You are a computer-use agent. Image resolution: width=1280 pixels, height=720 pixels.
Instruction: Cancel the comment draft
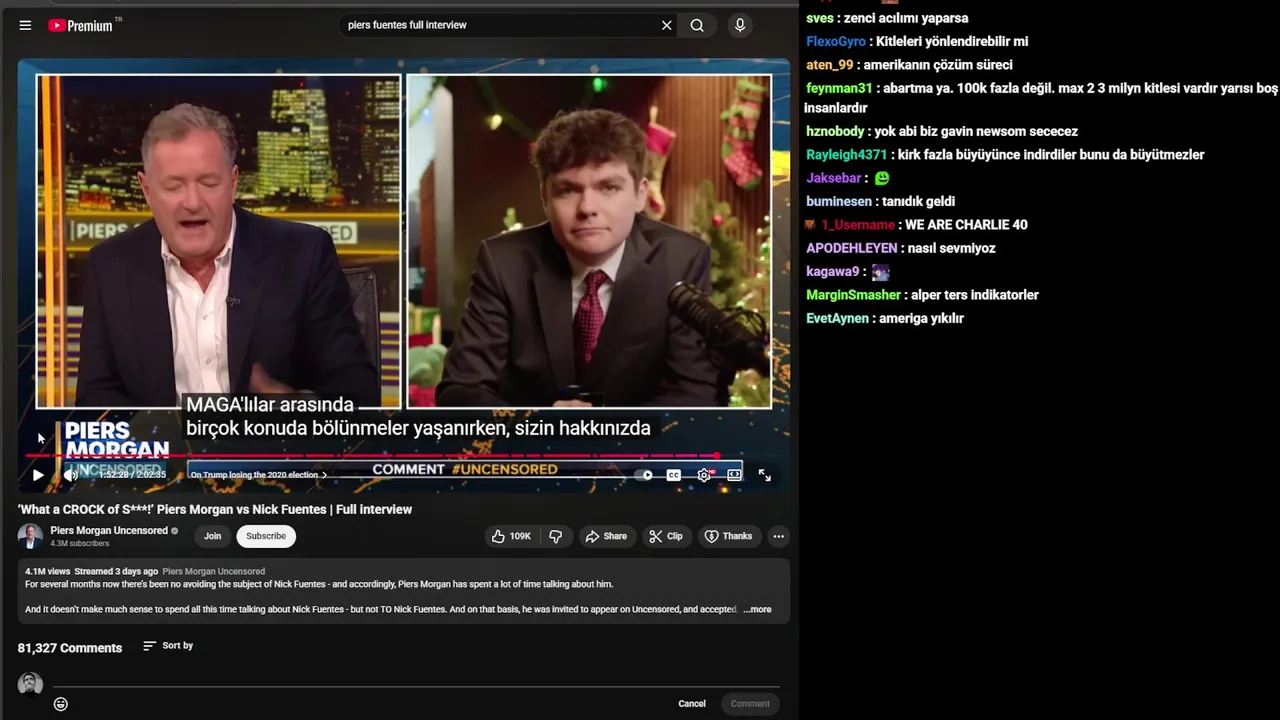692,704
